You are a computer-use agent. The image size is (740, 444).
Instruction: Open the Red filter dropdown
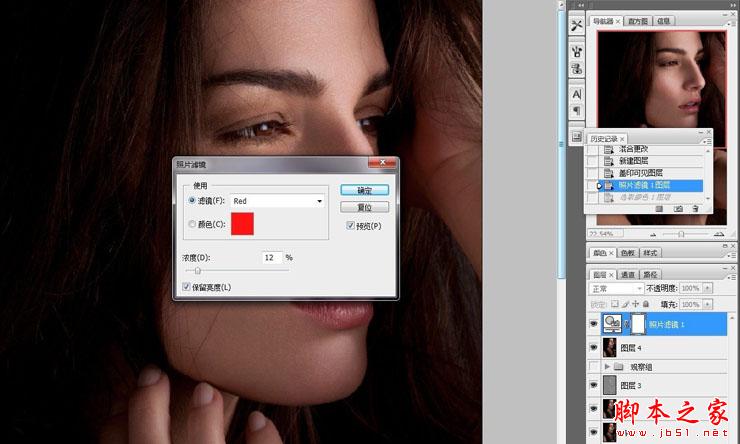coord(277,201)
